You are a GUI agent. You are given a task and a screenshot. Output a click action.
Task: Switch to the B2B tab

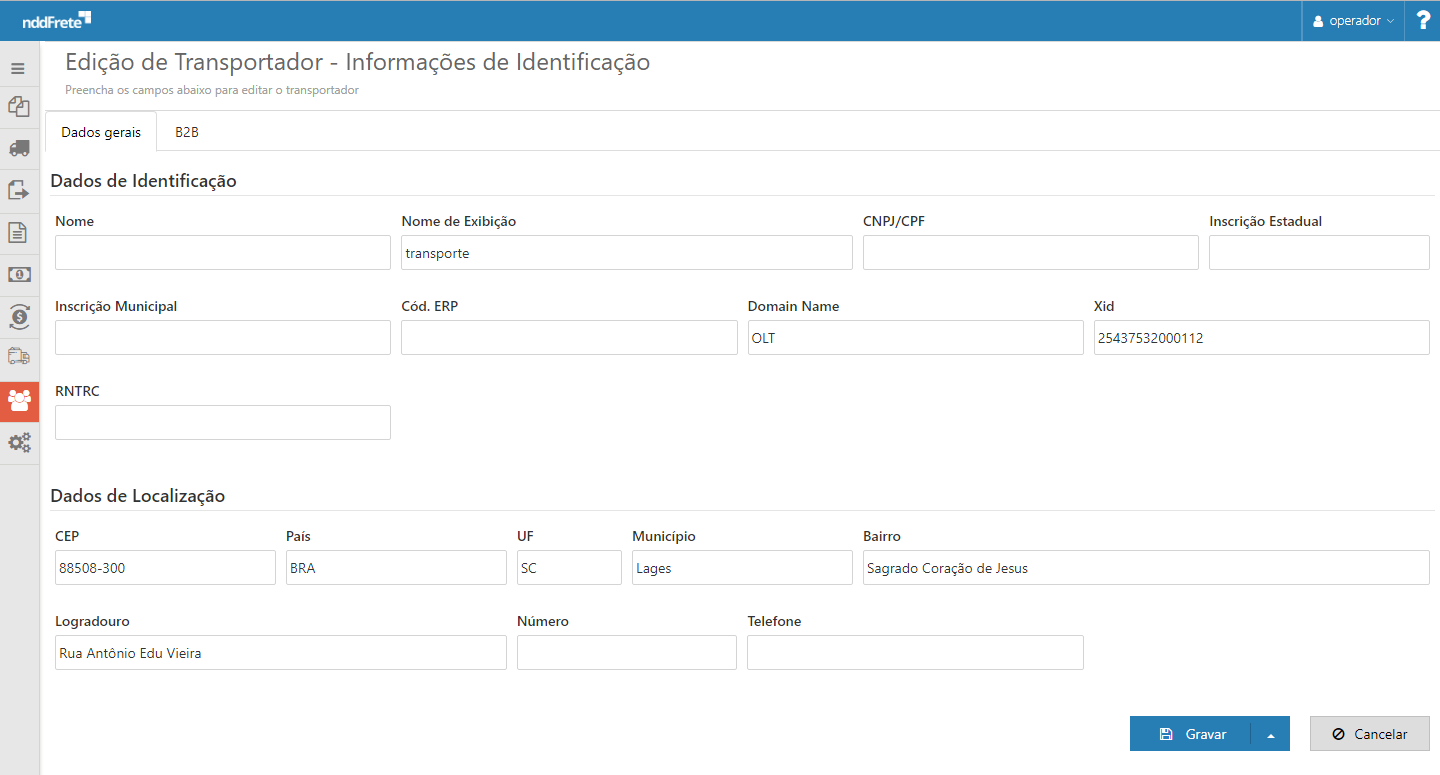187,132
